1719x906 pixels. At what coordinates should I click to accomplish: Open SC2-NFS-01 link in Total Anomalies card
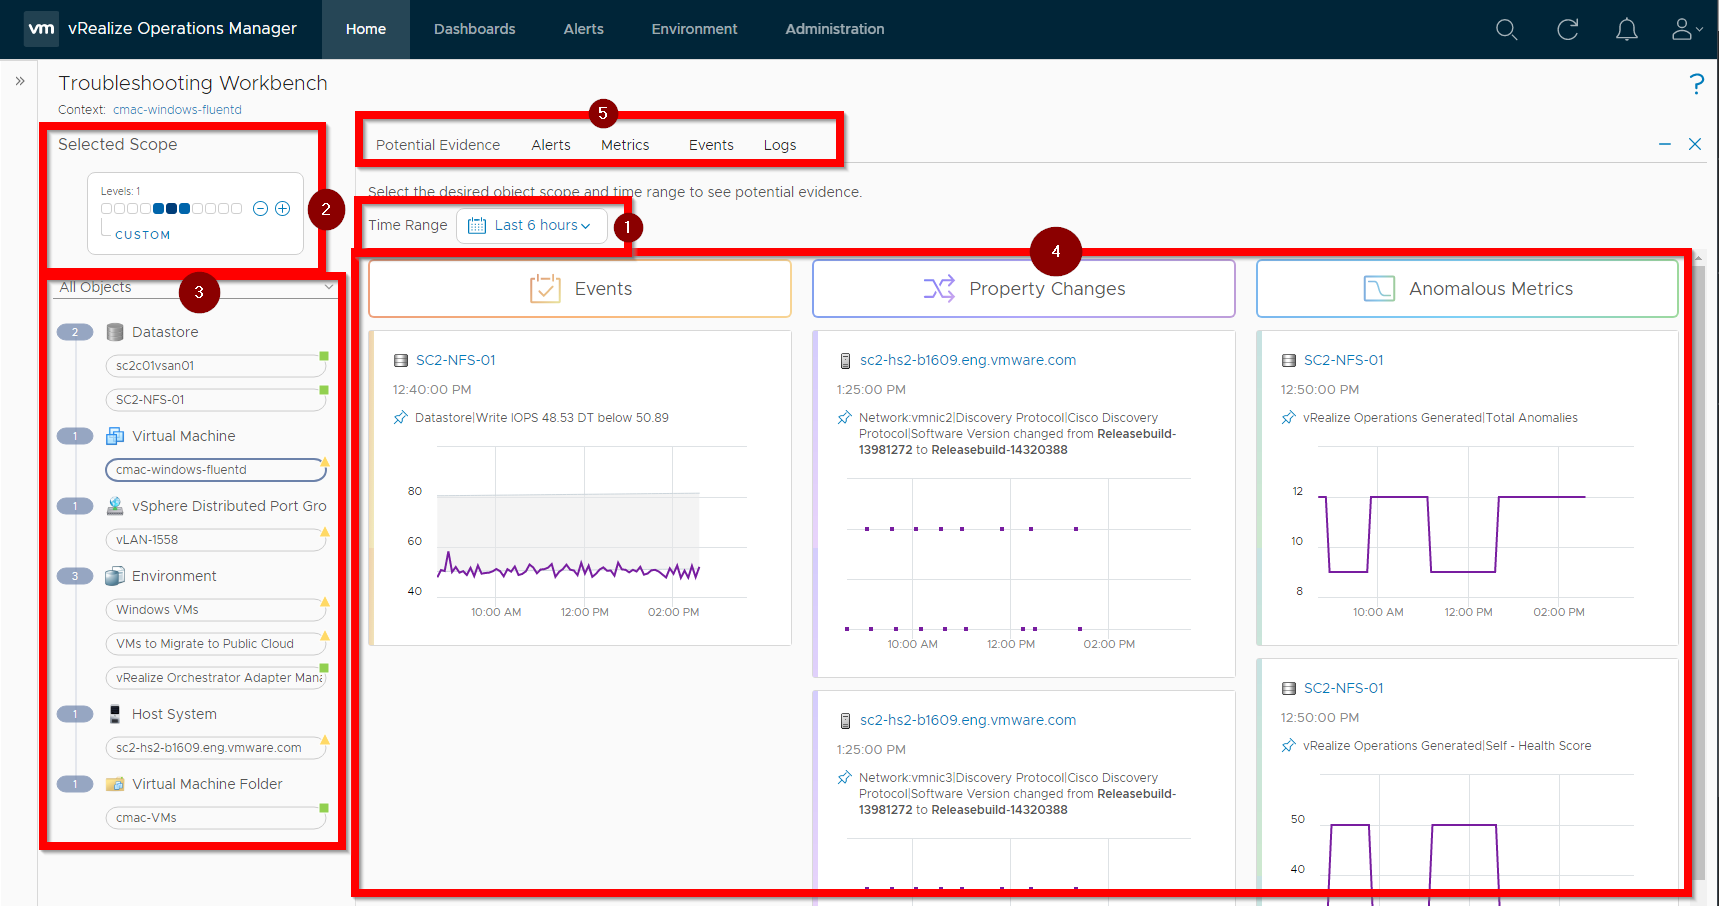1344,360
